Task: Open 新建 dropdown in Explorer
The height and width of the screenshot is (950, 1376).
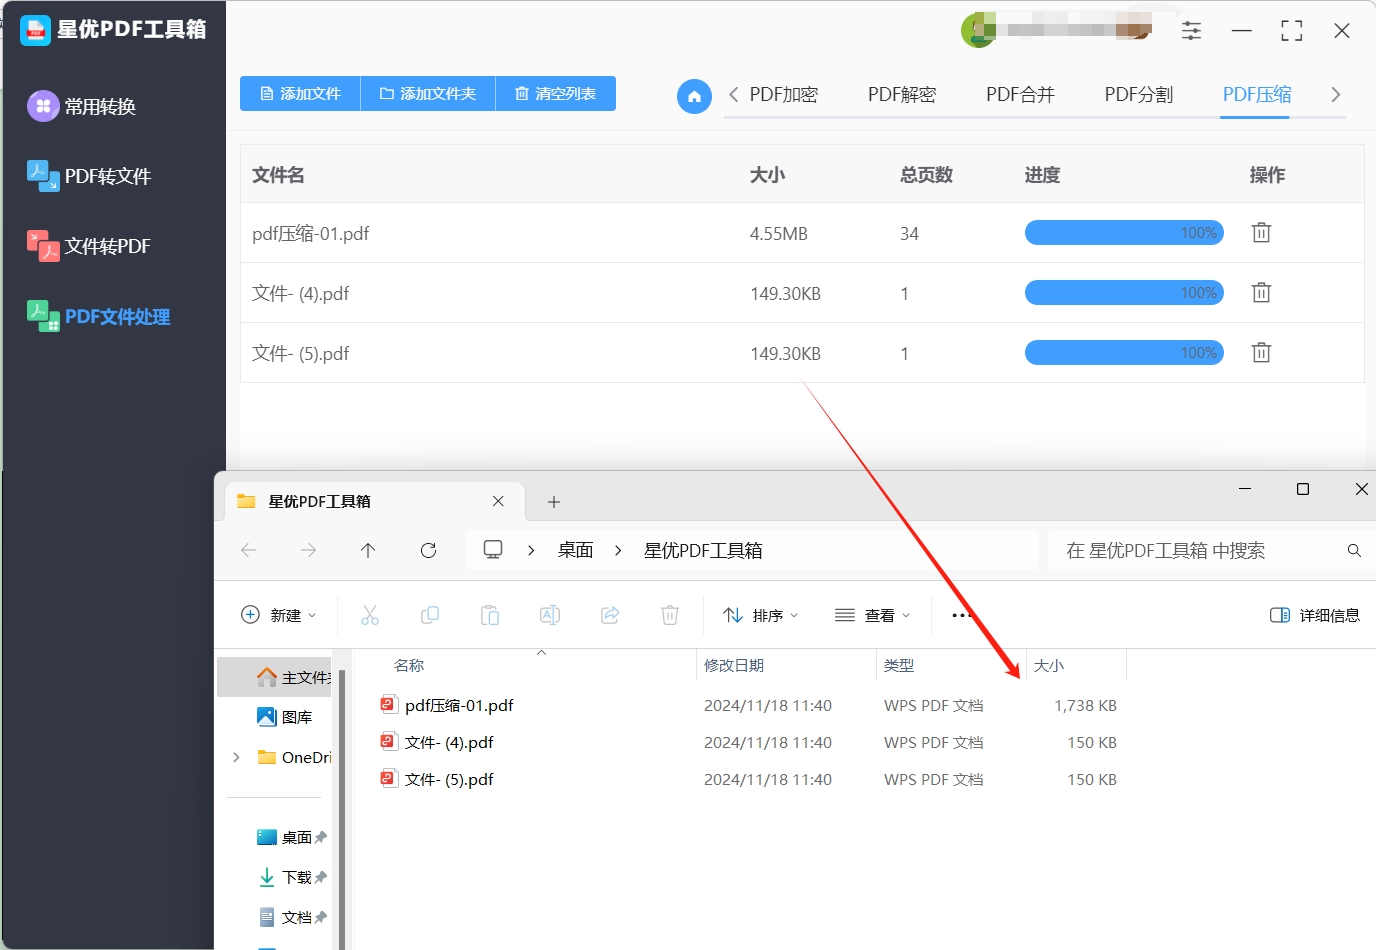Action: [x=279, y=615]
